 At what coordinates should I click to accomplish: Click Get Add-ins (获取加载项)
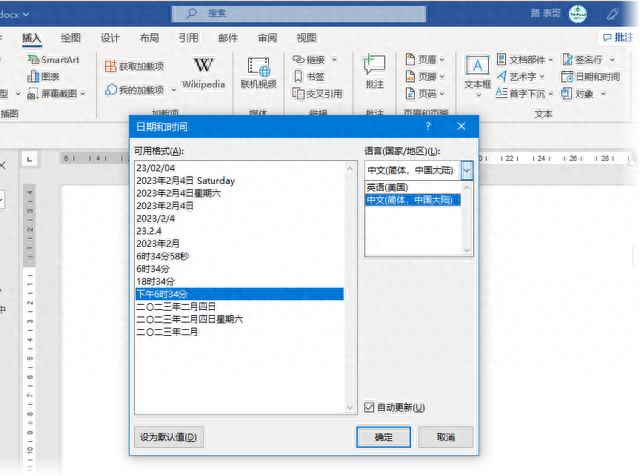134,66
